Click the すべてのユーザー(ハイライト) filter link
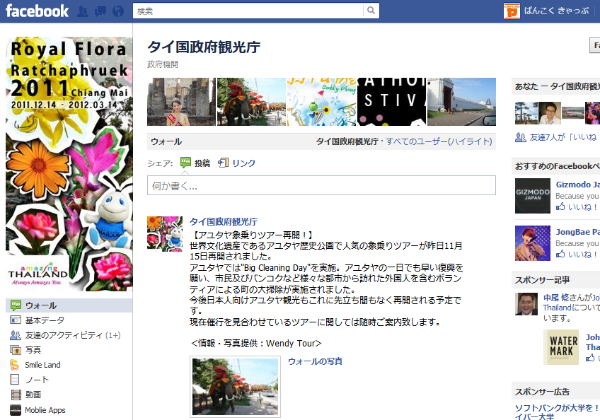The width and height of the screenshot is (600, 420). pyautogui.click(x=439, y=142)
